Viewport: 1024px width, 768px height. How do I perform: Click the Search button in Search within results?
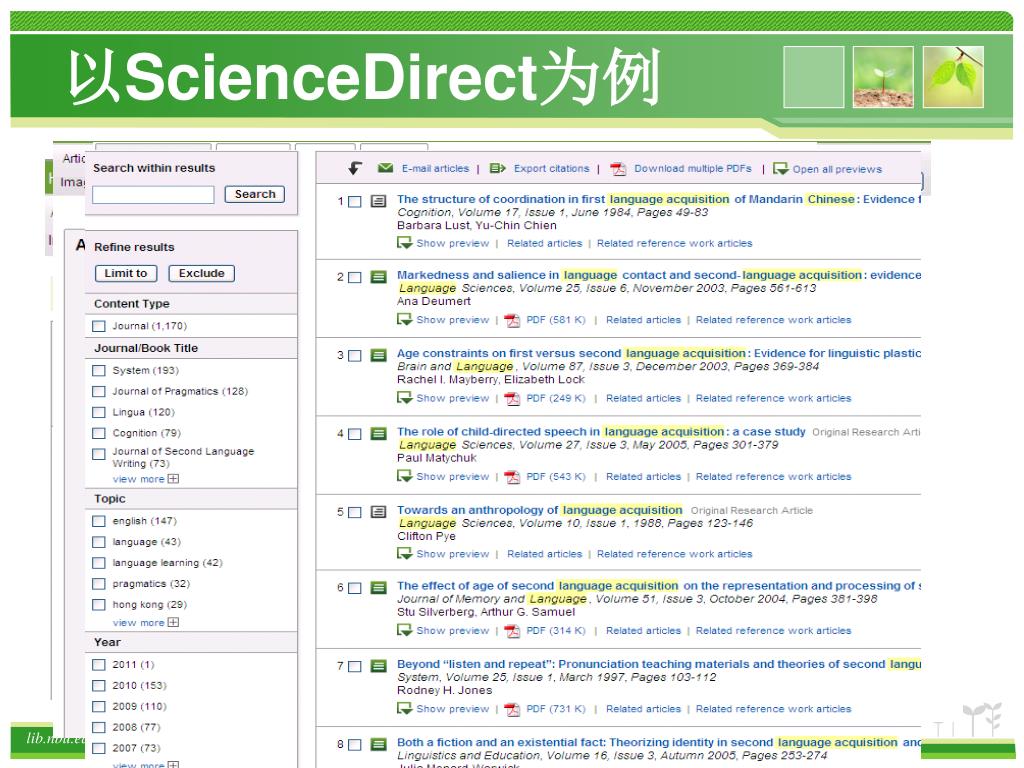point(255,194)
